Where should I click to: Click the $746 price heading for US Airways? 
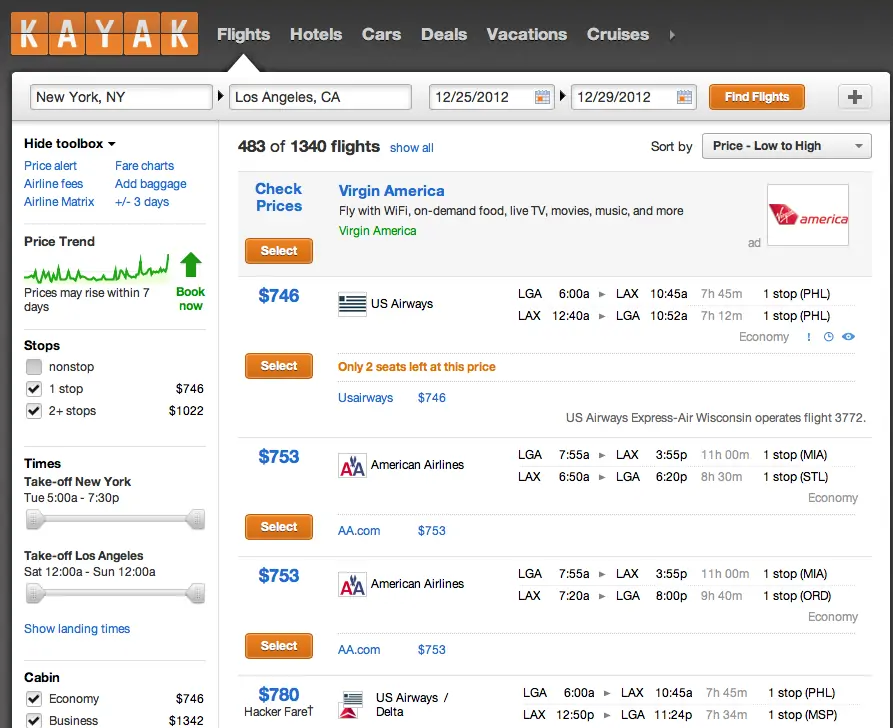tap(278, 296)
